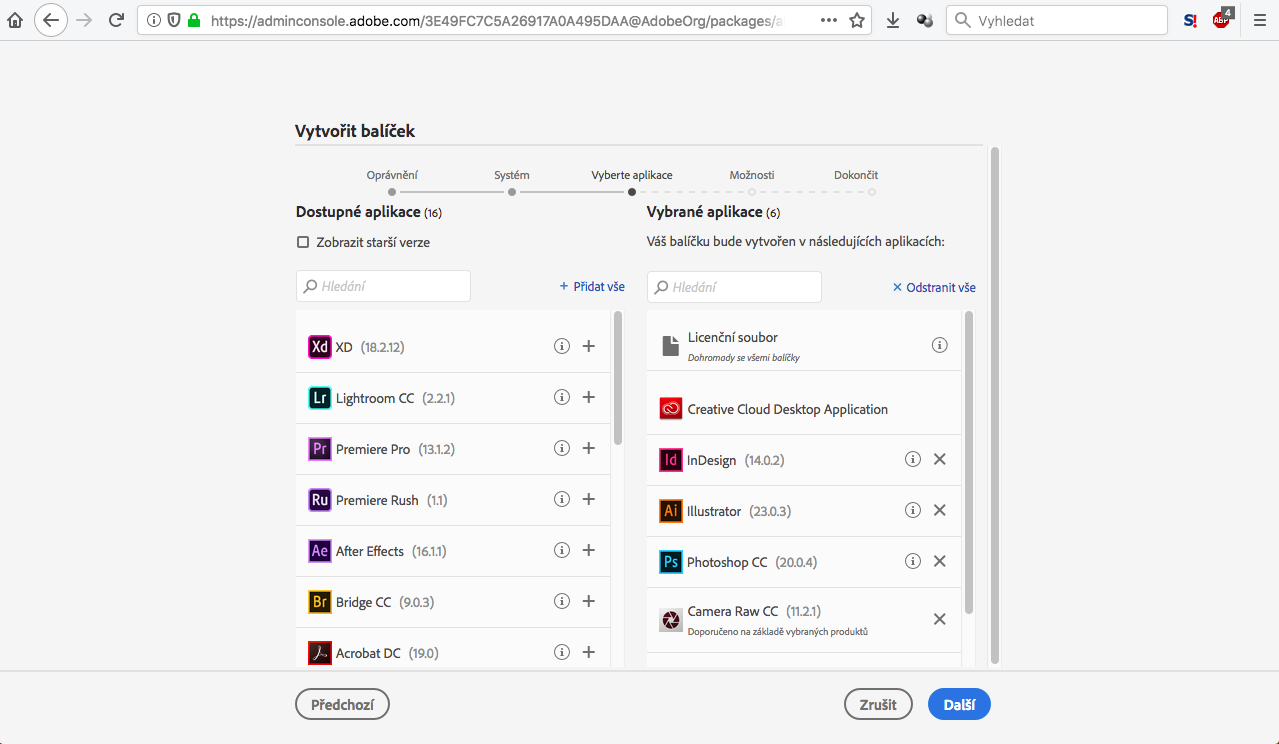
Task: Click the dialog's outer scrollbar
Action: pyautogui.click(x=994, y=404)
